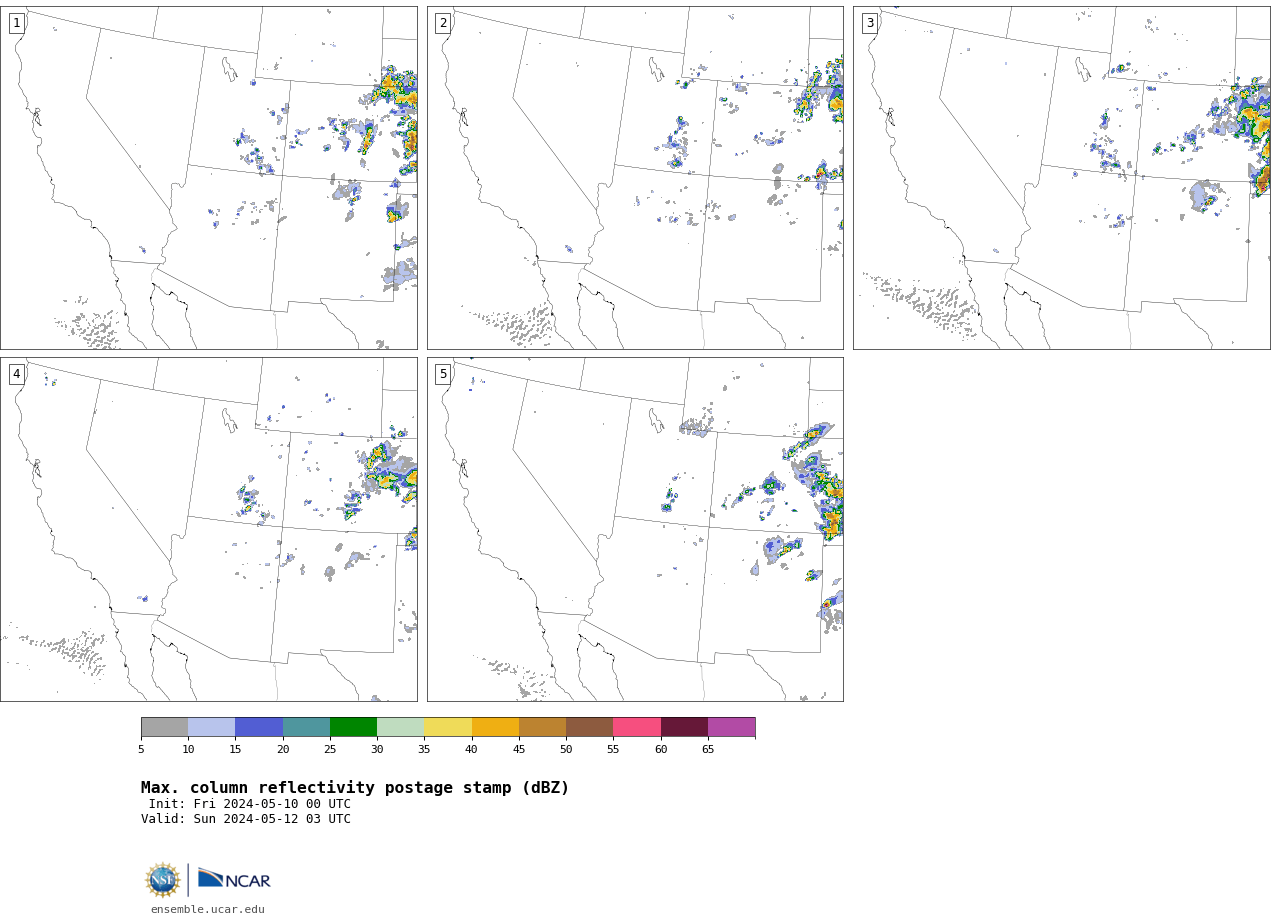The image size is (1280, 920).
Task: Click the panel number 2 label
Action: [443, 23]
